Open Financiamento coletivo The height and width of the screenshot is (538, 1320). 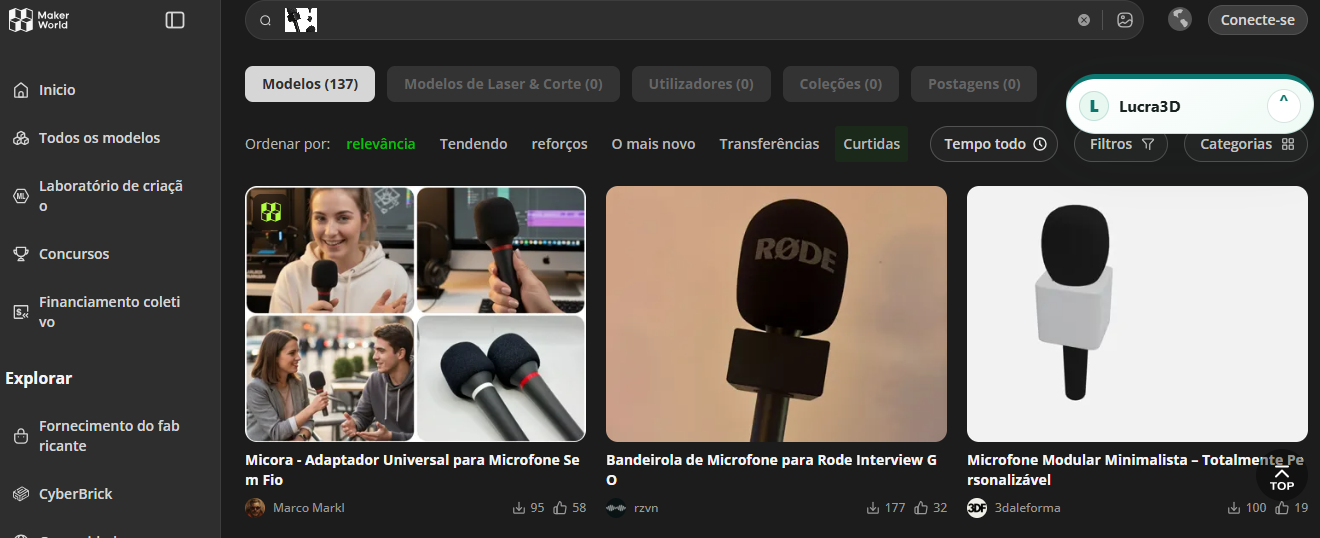(110, 312)
